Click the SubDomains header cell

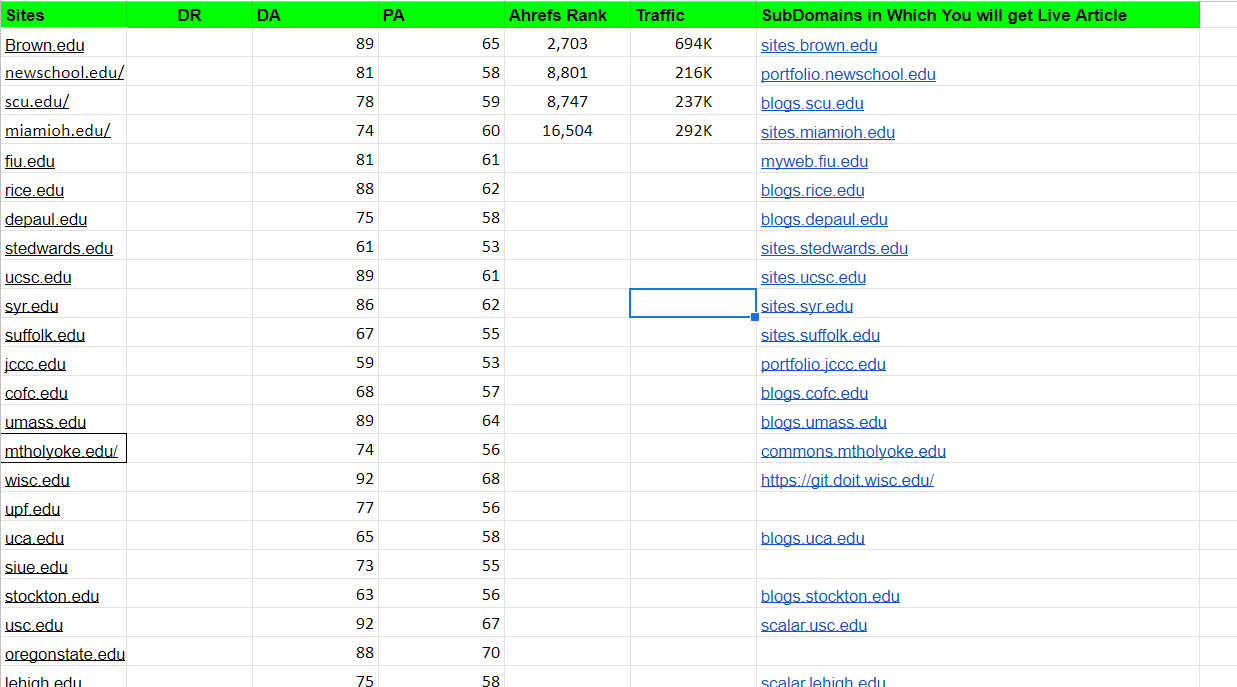point(978,15)
